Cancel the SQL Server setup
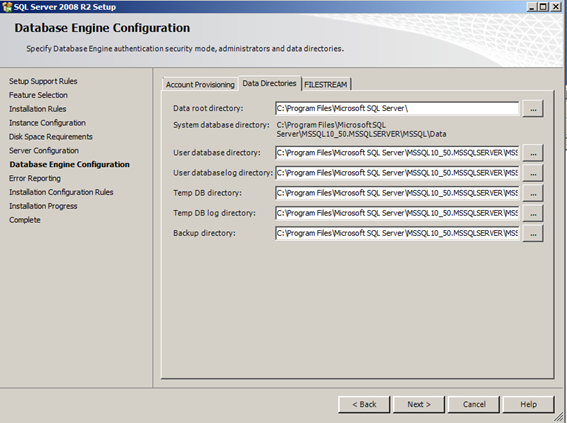 coord(474,404)
